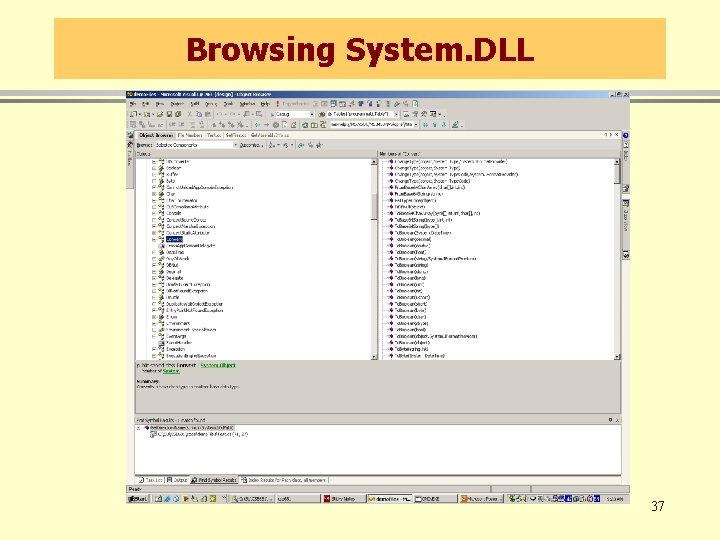Open the Project menu
The image size is (720, 540).
pyautogui.click(x=177, y=104)
